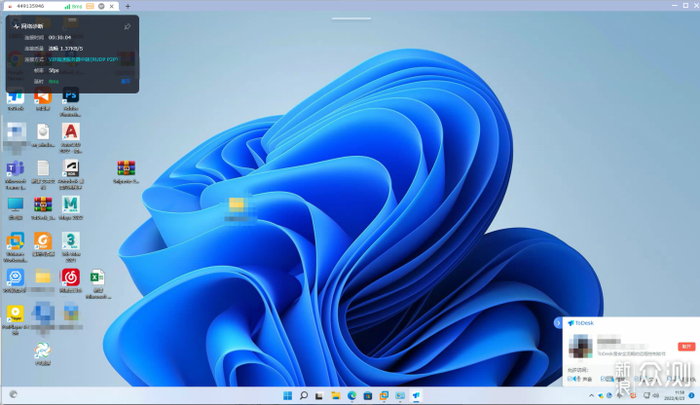700x405 pixels.
Task: Launch Autodesk Maya desktop shortcut
Action: click(70, 206)
